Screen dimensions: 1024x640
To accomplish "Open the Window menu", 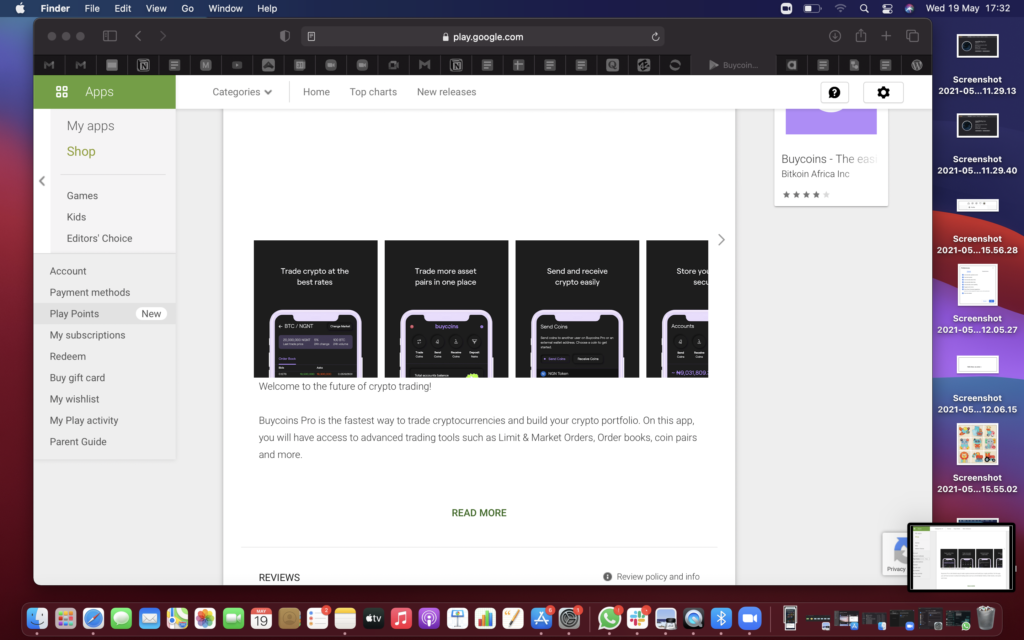I will coord(225,8).
